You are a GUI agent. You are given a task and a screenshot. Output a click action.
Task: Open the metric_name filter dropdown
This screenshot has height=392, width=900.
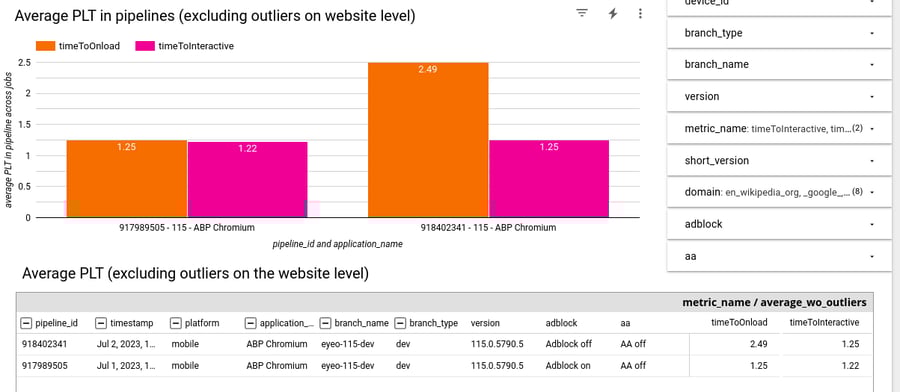[779, 129]
